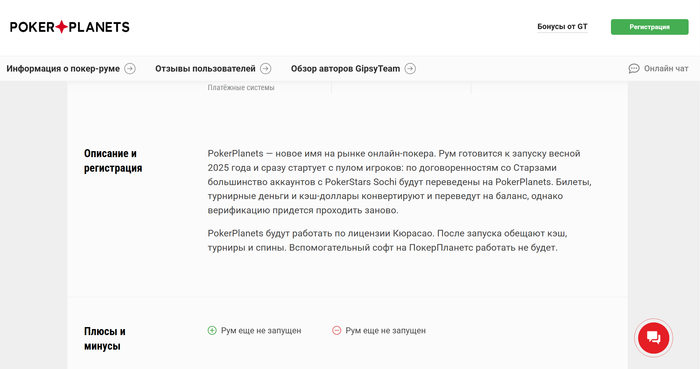Click the speech bubble icon near Онлайн чат
This screenshot has width=700, height=369.
[x=634, y=69]
